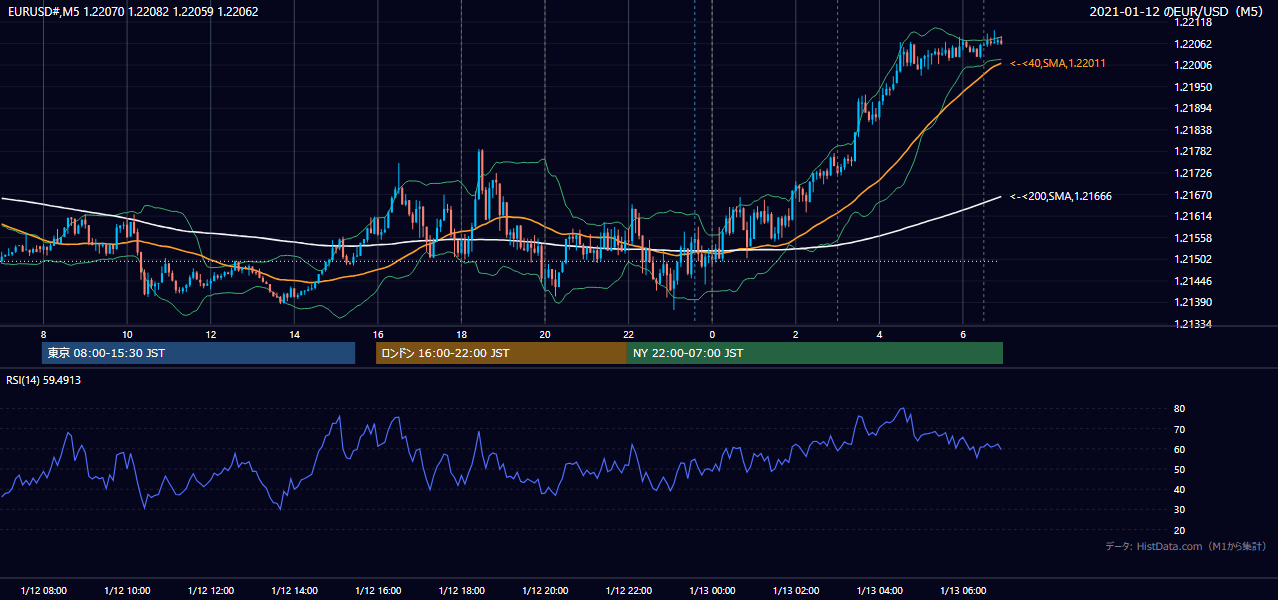Click the 2021-01-12 EUR/USD (M5) title

click(x=1178, y=12)
